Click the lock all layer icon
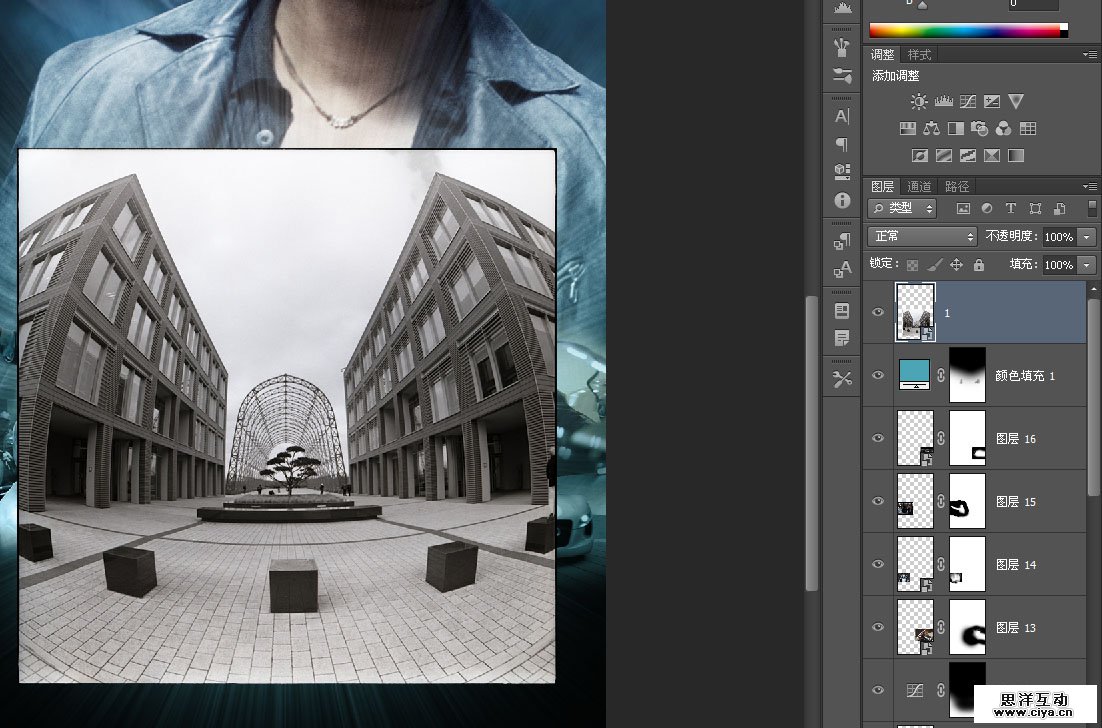This screenshot has height=728, width=1102. click(x=978, y=265)
